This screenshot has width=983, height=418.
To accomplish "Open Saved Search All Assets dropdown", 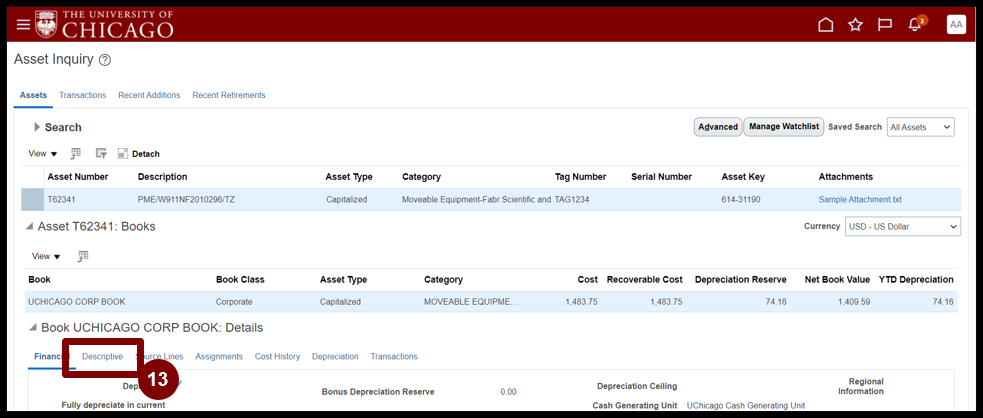I will (x=920, y=127).
